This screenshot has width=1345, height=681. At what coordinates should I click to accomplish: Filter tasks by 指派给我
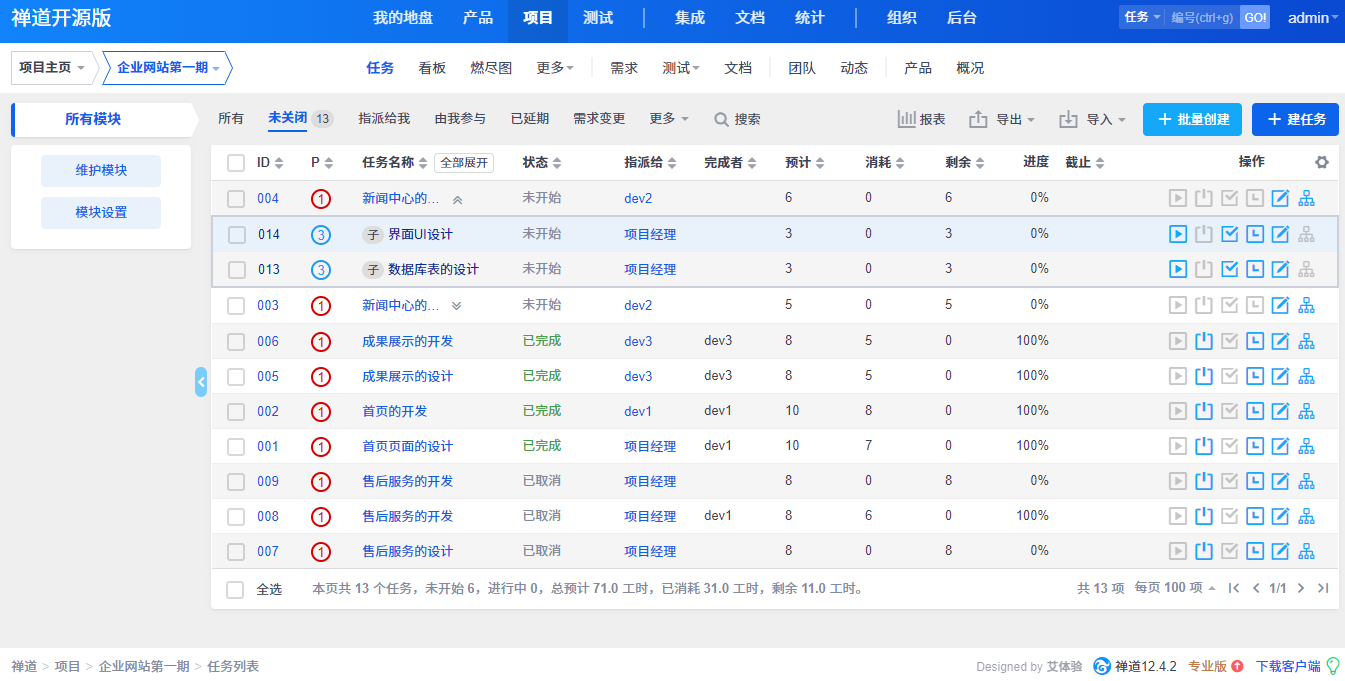coord(384,119)
